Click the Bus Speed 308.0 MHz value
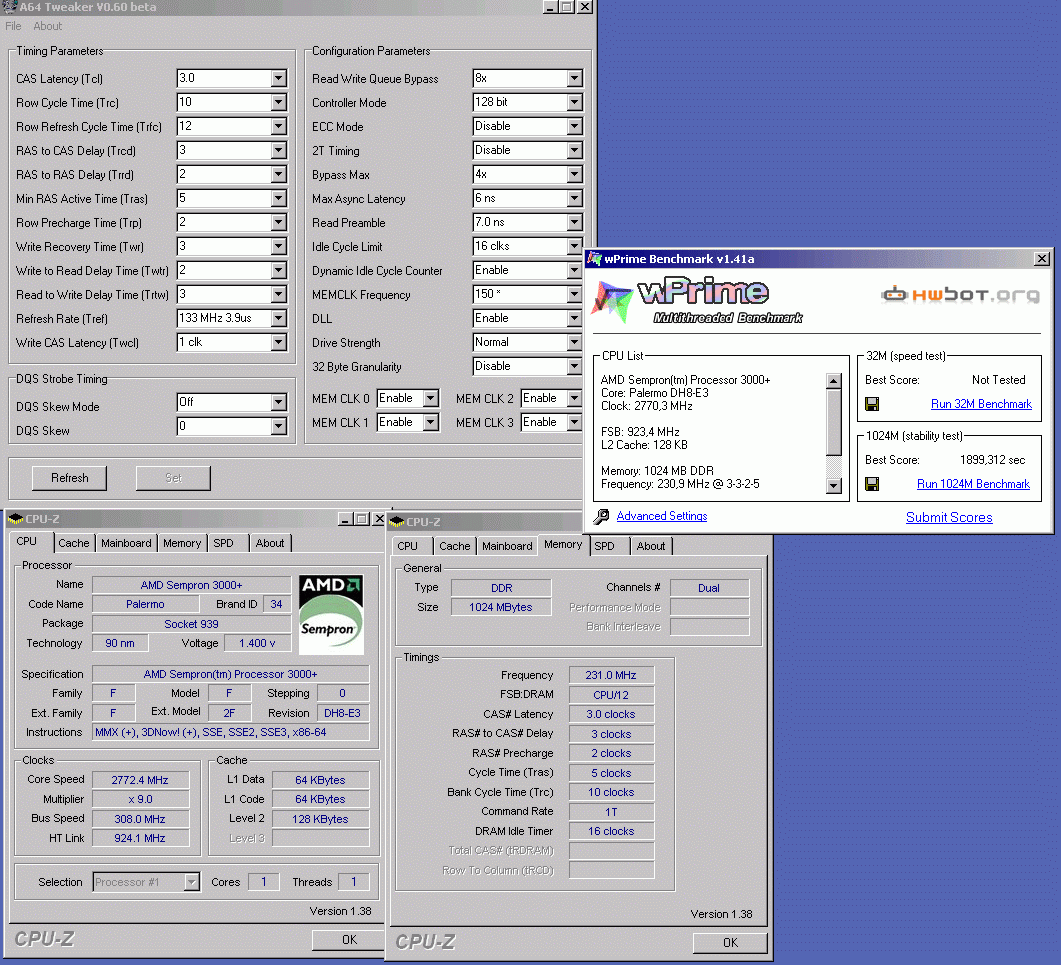 [x=140, y=819]
